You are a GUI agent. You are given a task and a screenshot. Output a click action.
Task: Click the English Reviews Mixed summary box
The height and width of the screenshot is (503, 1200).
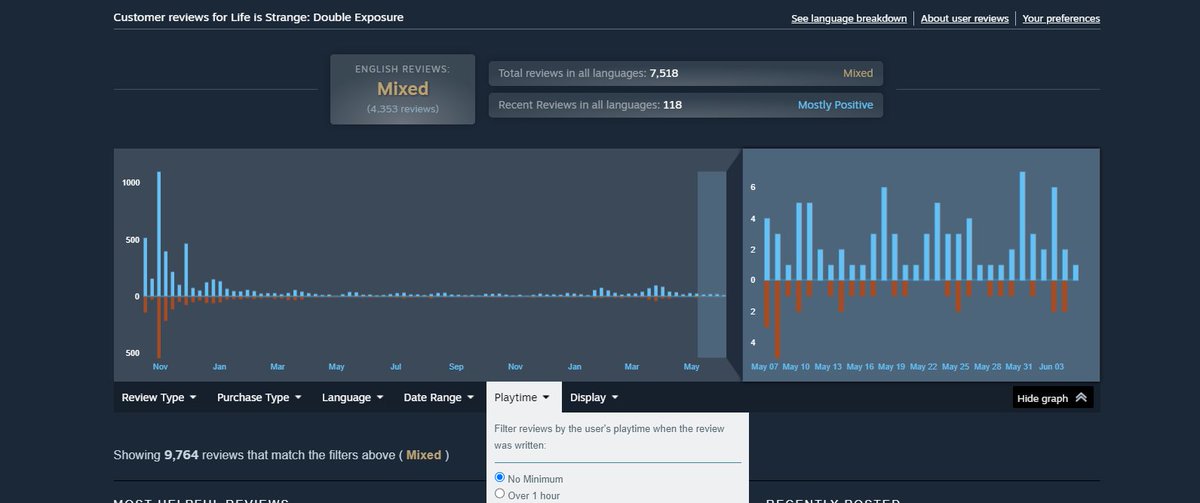[x=403, y=89]
